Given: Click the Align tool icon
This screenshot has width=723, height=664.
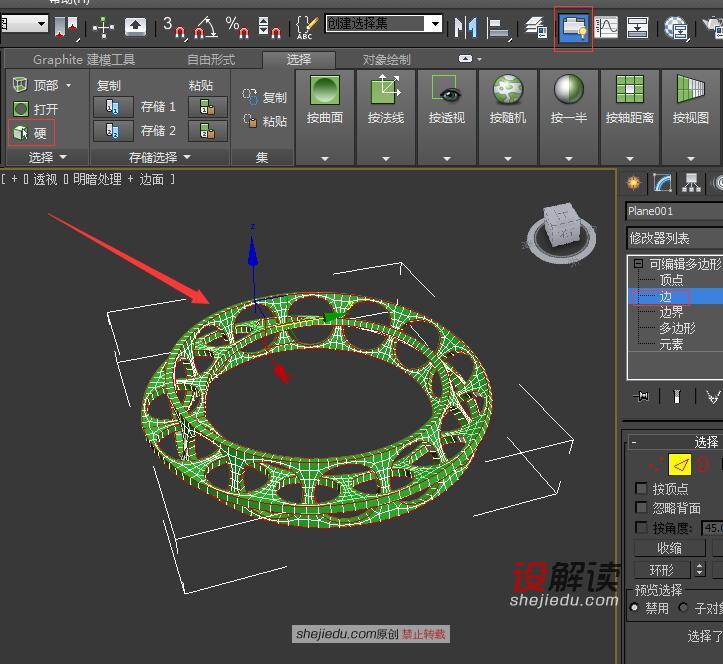Looking at the screenshot, I should coord(498,28).
